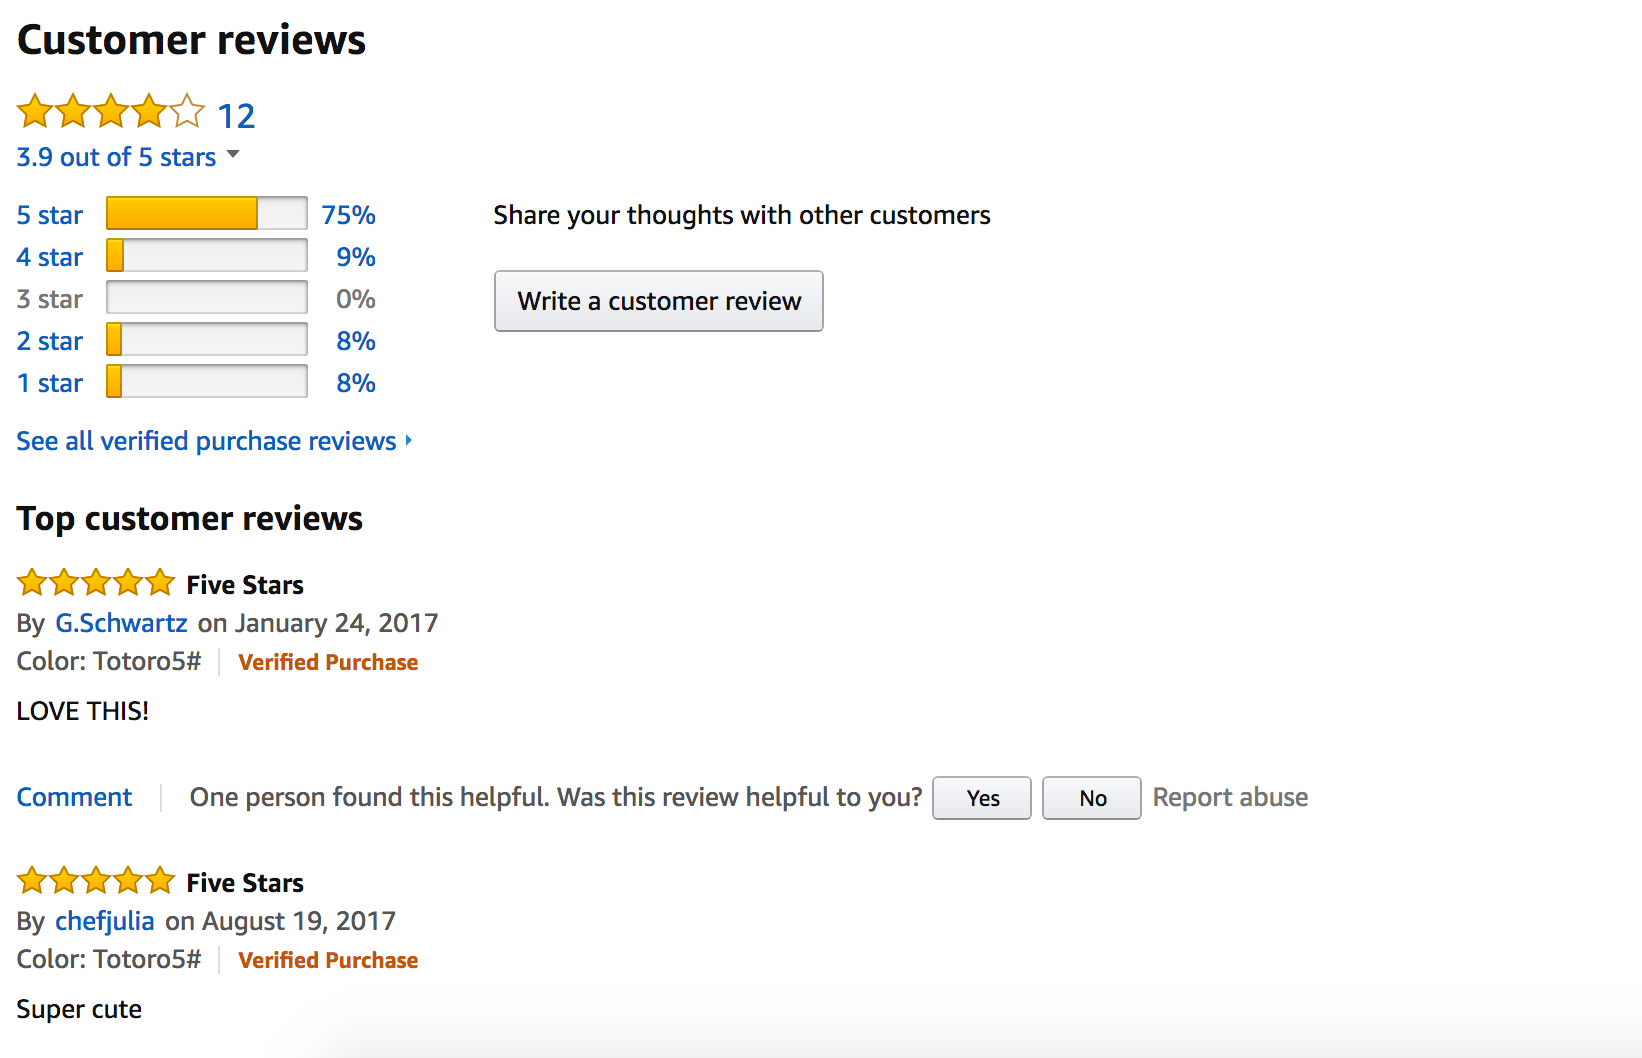Click the 4 star histogram bar
The width and height of the screenshot is (1642, 1058).
[206, 256]
